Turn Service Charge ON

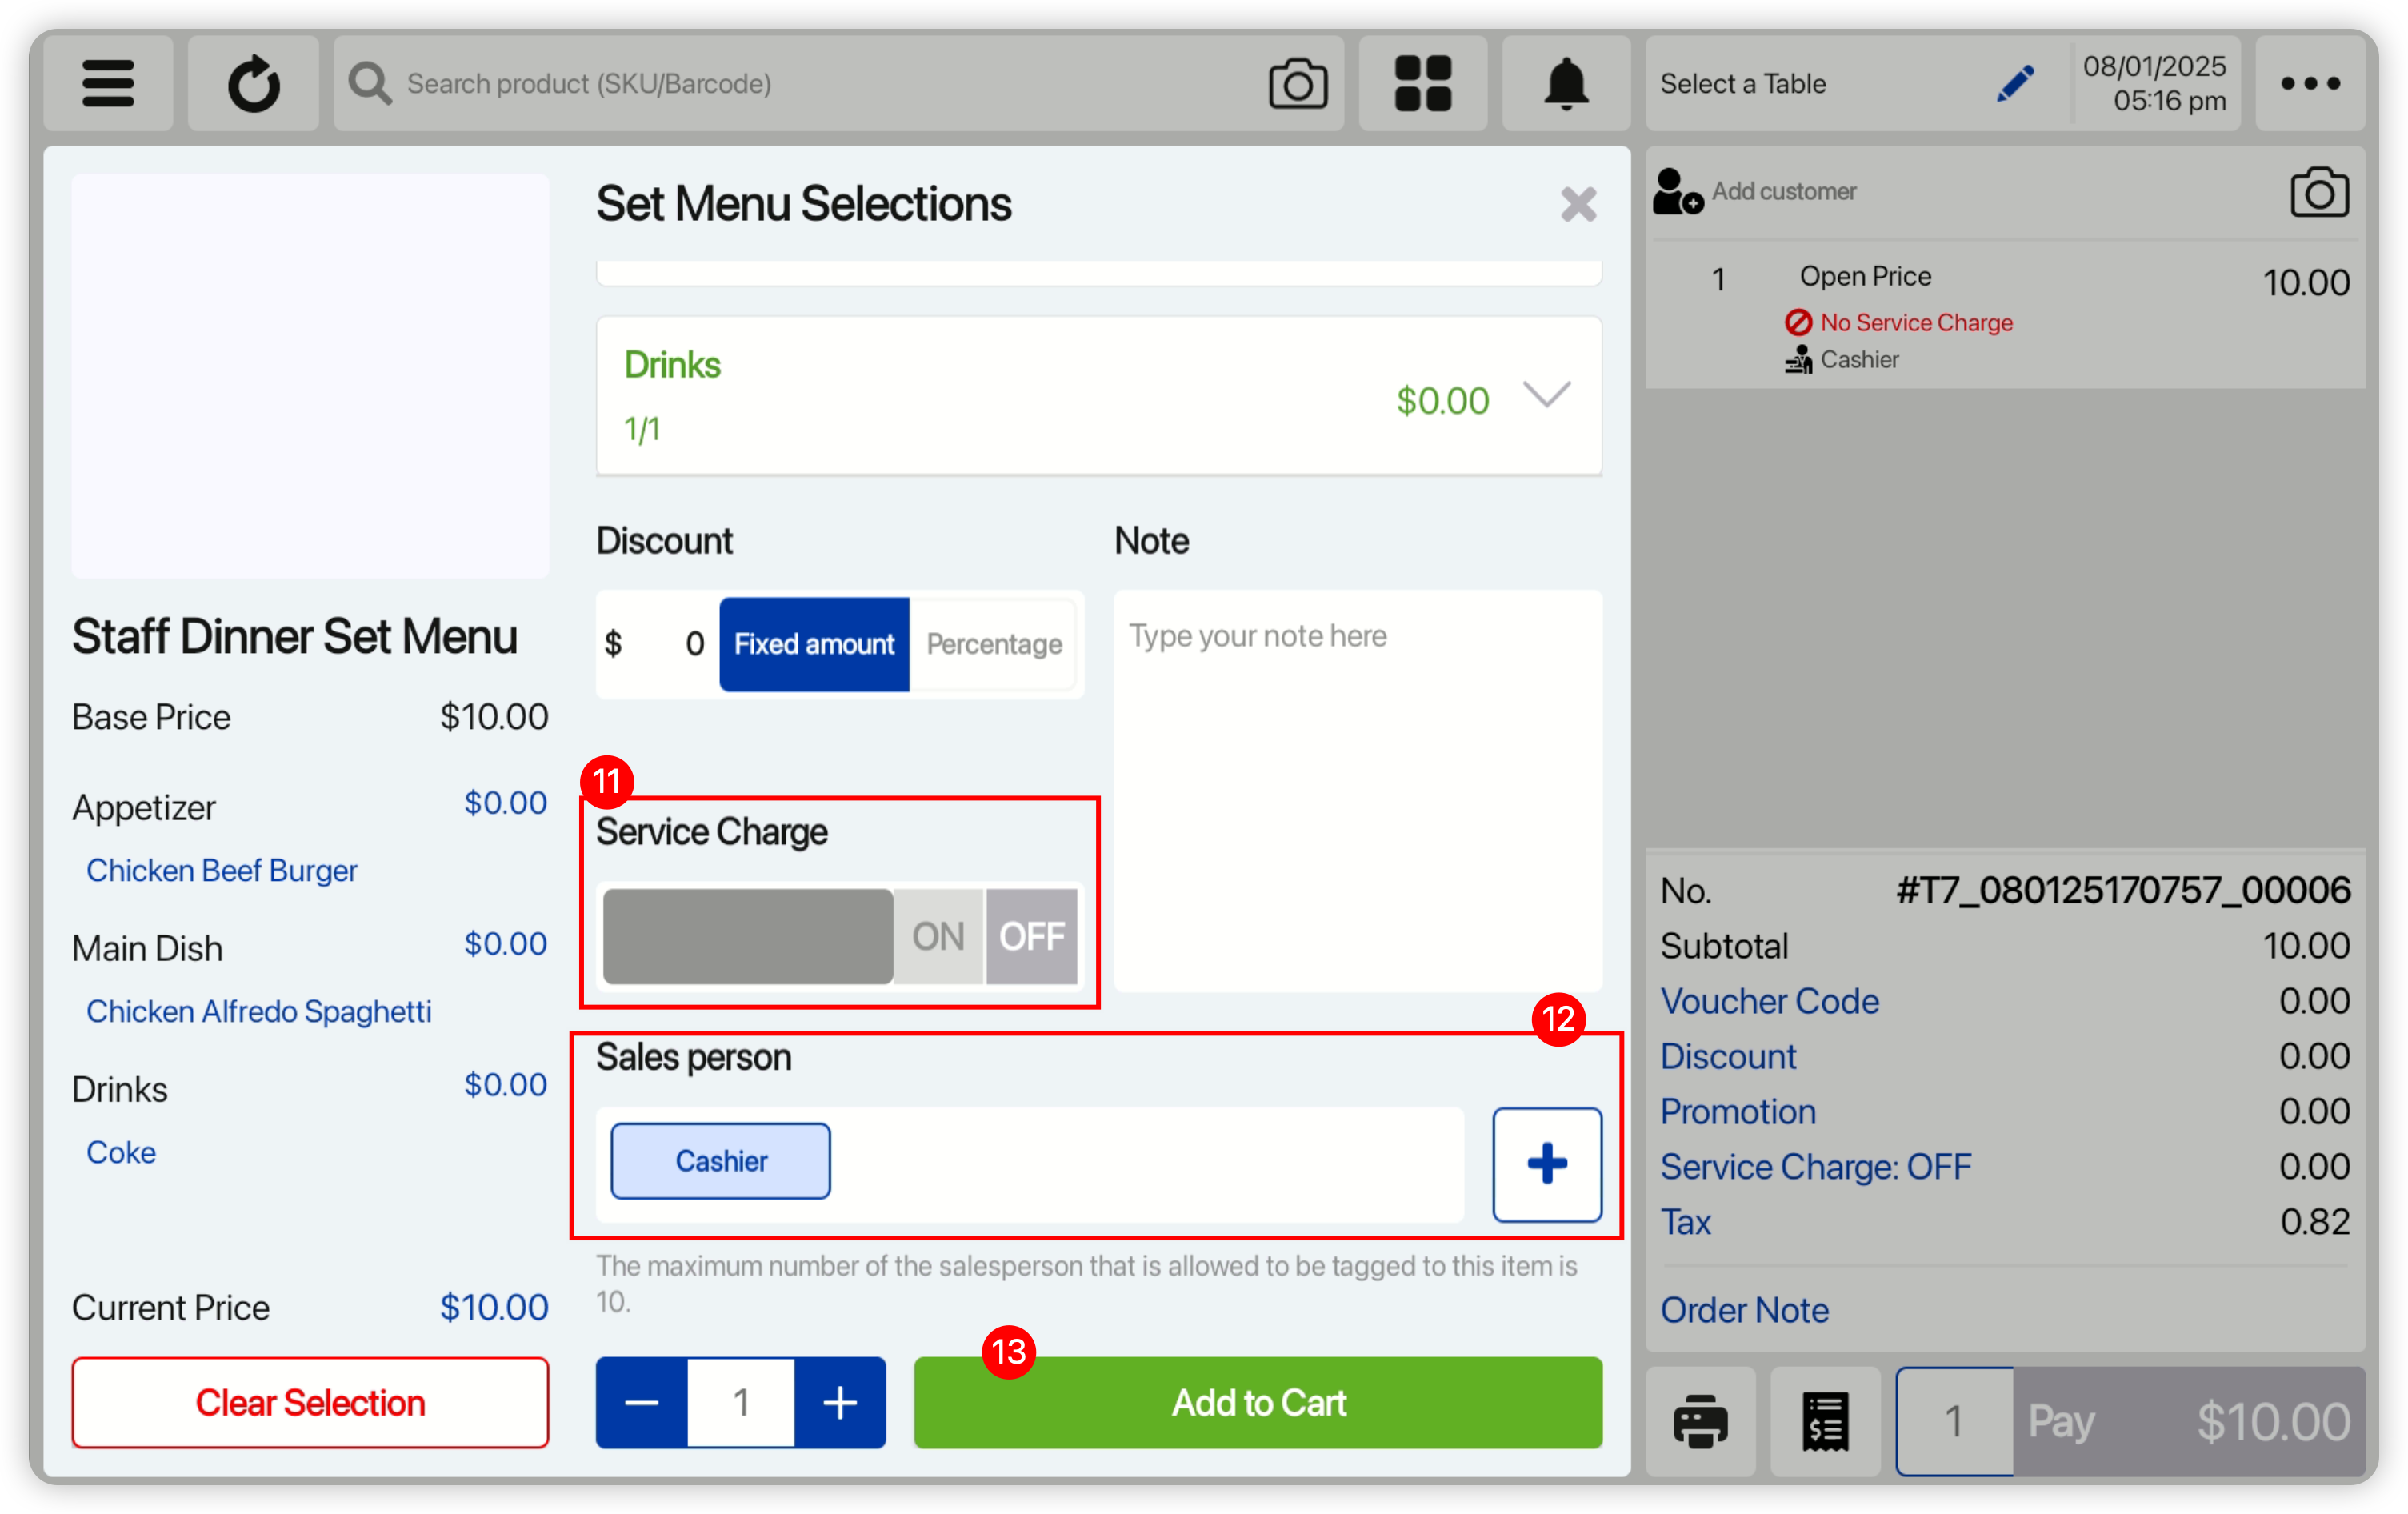point(937,937)
